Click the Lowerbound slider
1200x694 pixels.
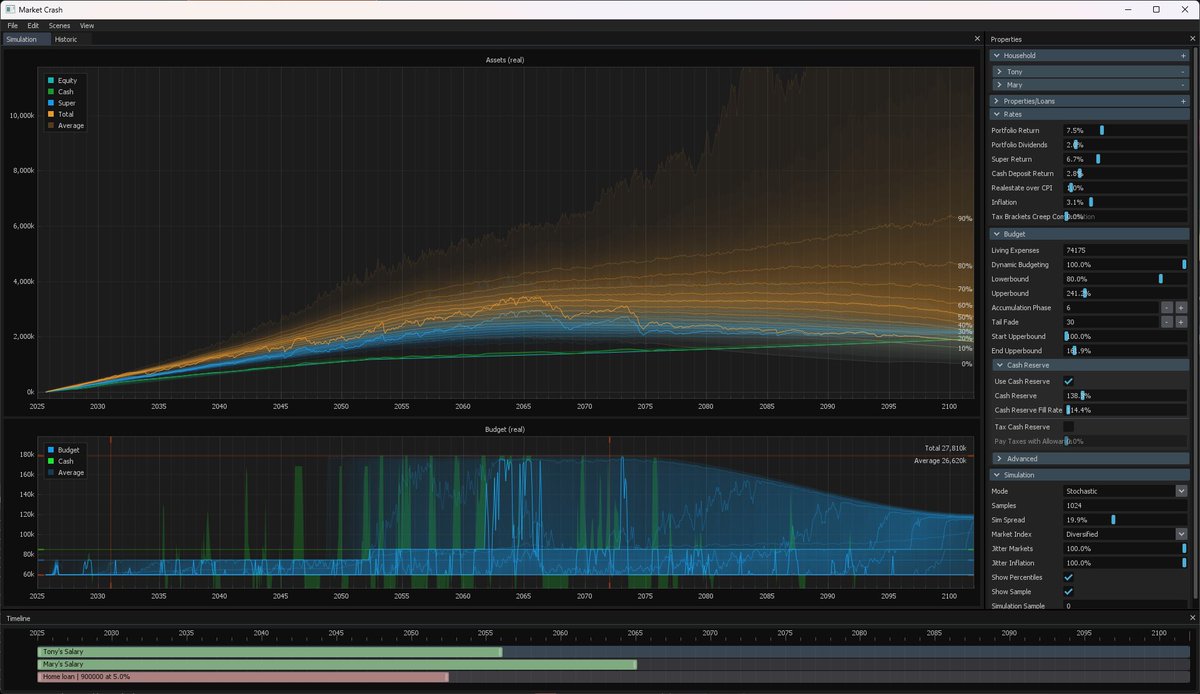[x=1125, y=279]
